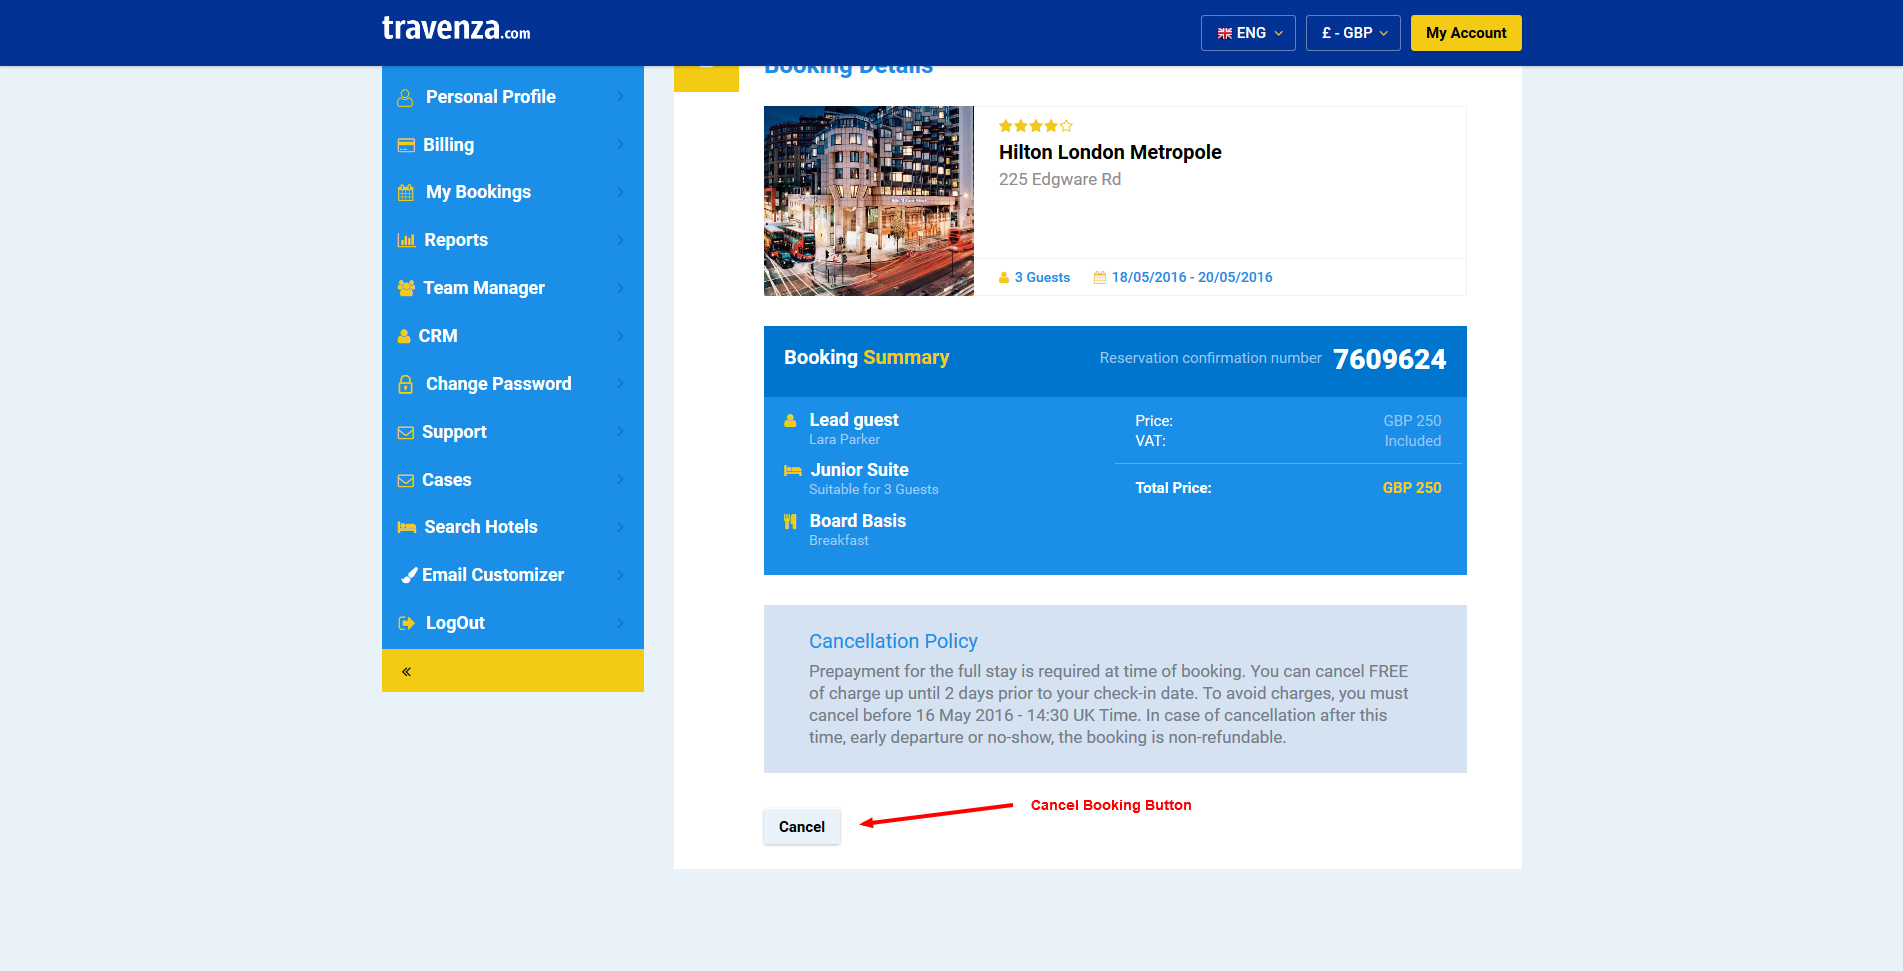Screen dimensions: 1903x971
Task: Click the Total Price value GBP 250
Action: tap(1412, 488)
